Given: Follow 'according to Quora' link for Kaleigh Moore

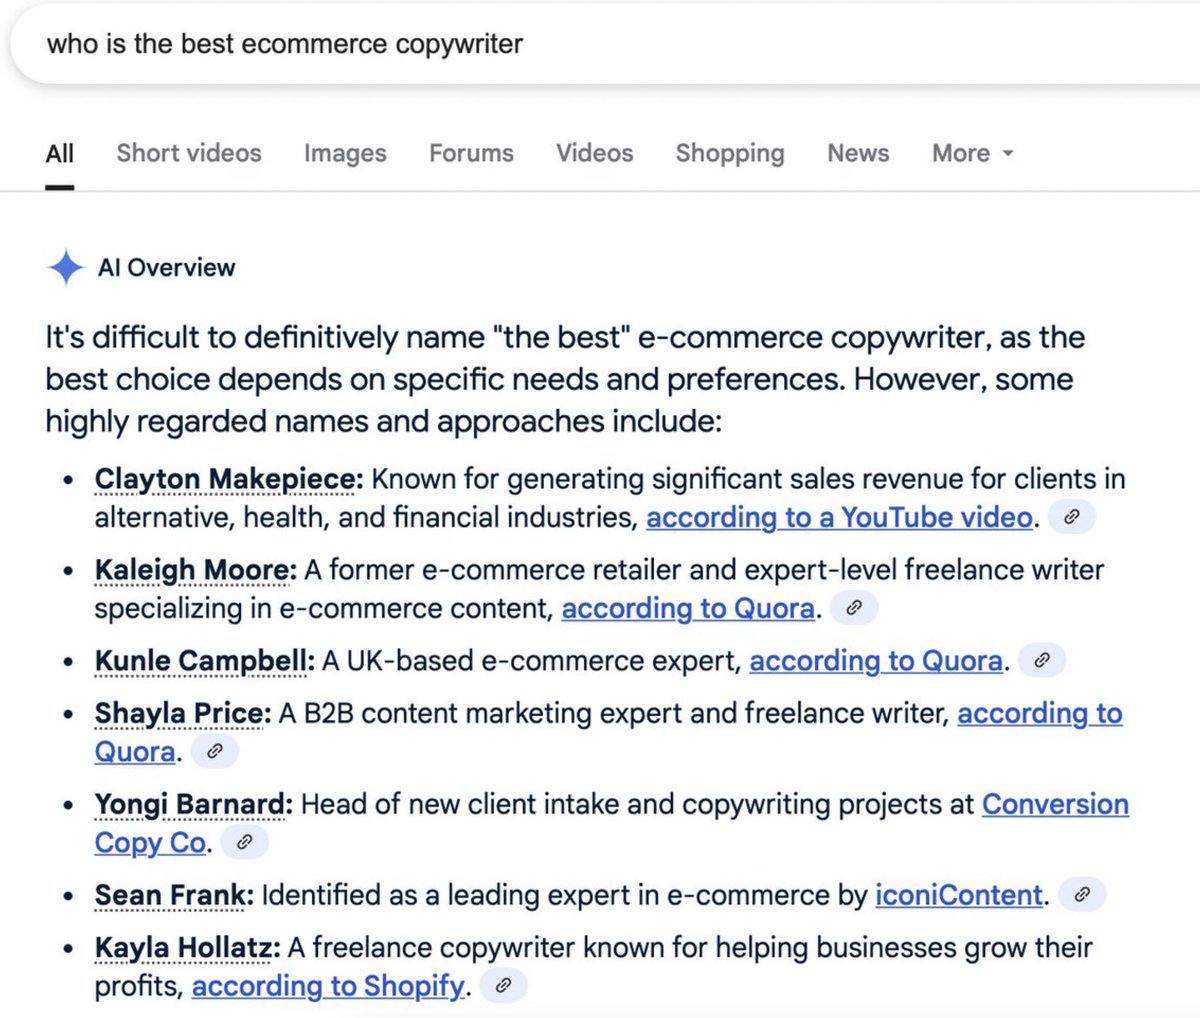Looking at the screenshot, I should [x=688, y=608].
